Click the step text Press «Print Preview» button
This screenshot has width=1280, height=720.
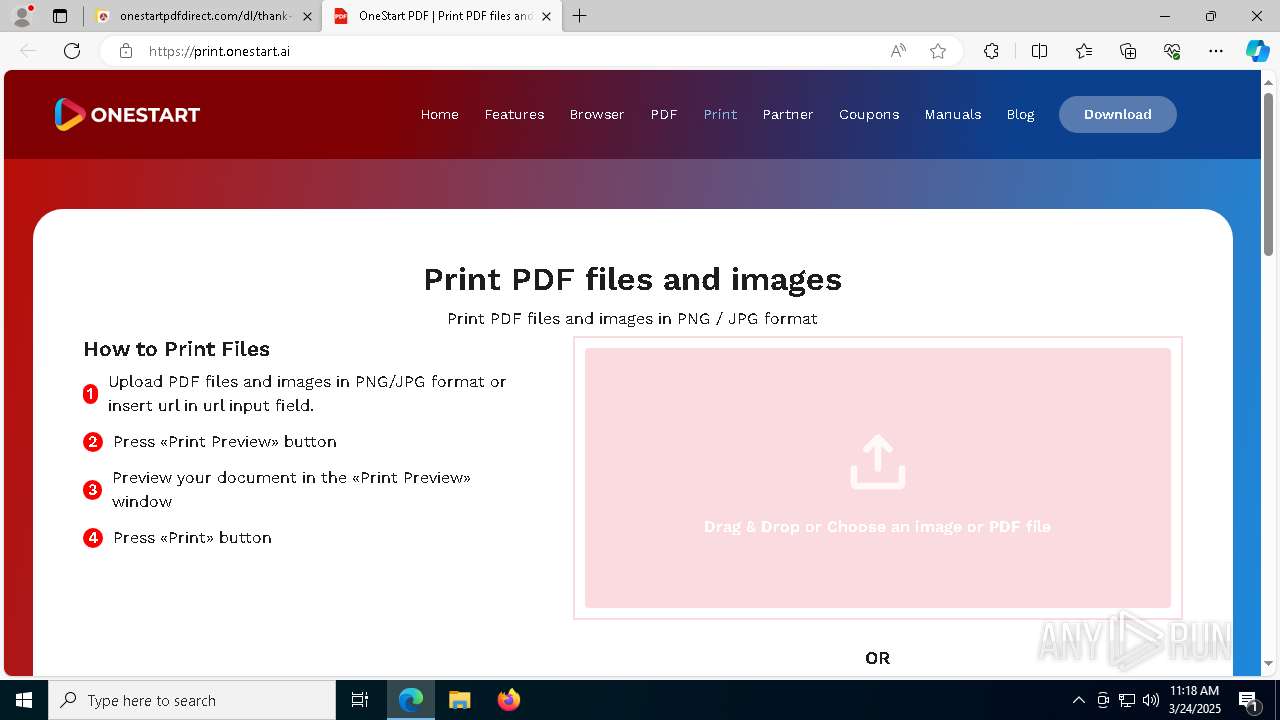[225, 441]
